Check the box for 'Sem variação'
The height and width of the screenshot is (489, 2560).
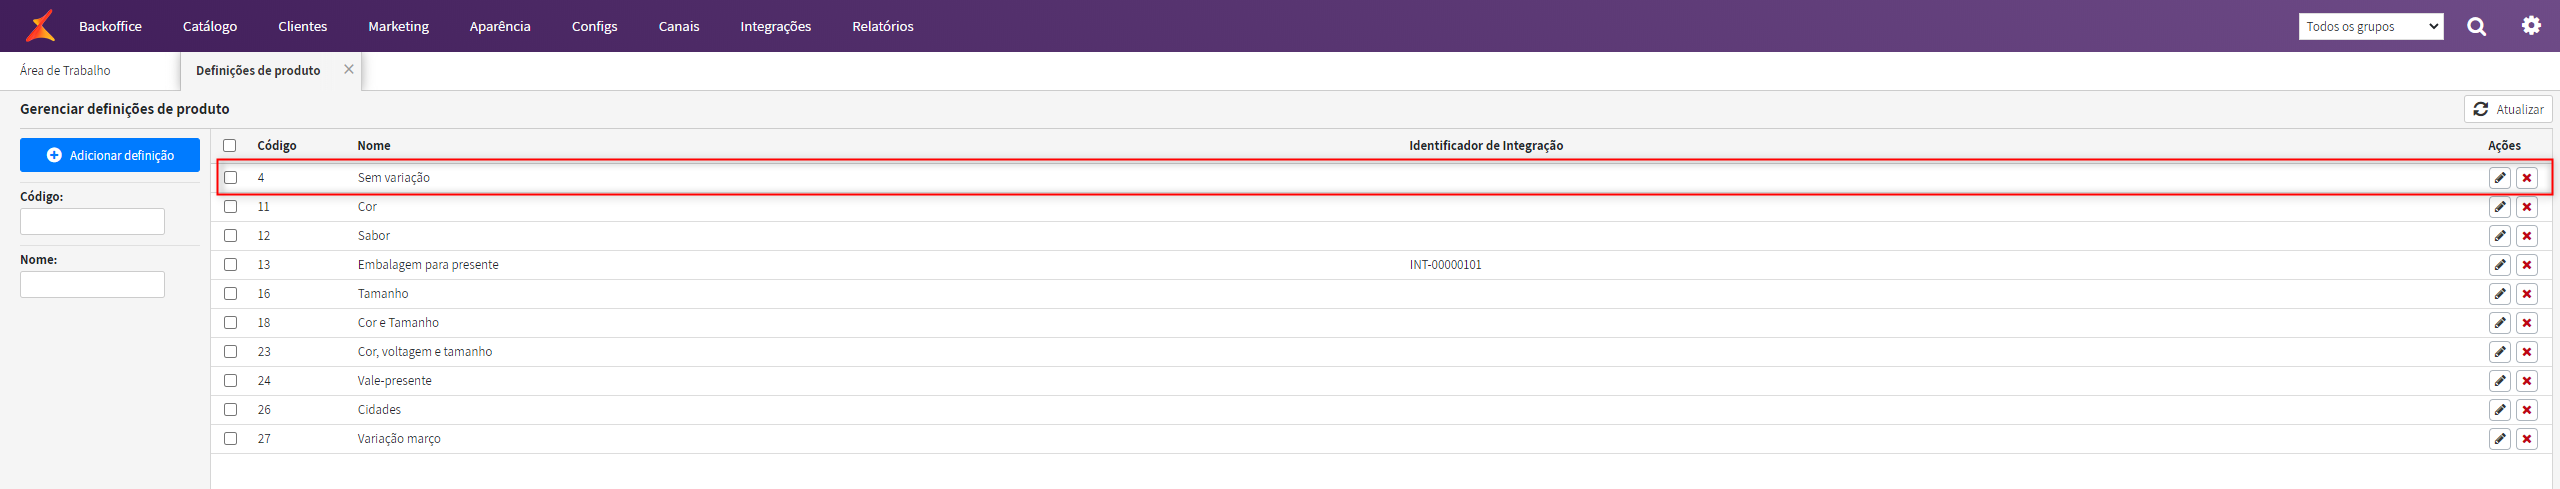(231, 177)
